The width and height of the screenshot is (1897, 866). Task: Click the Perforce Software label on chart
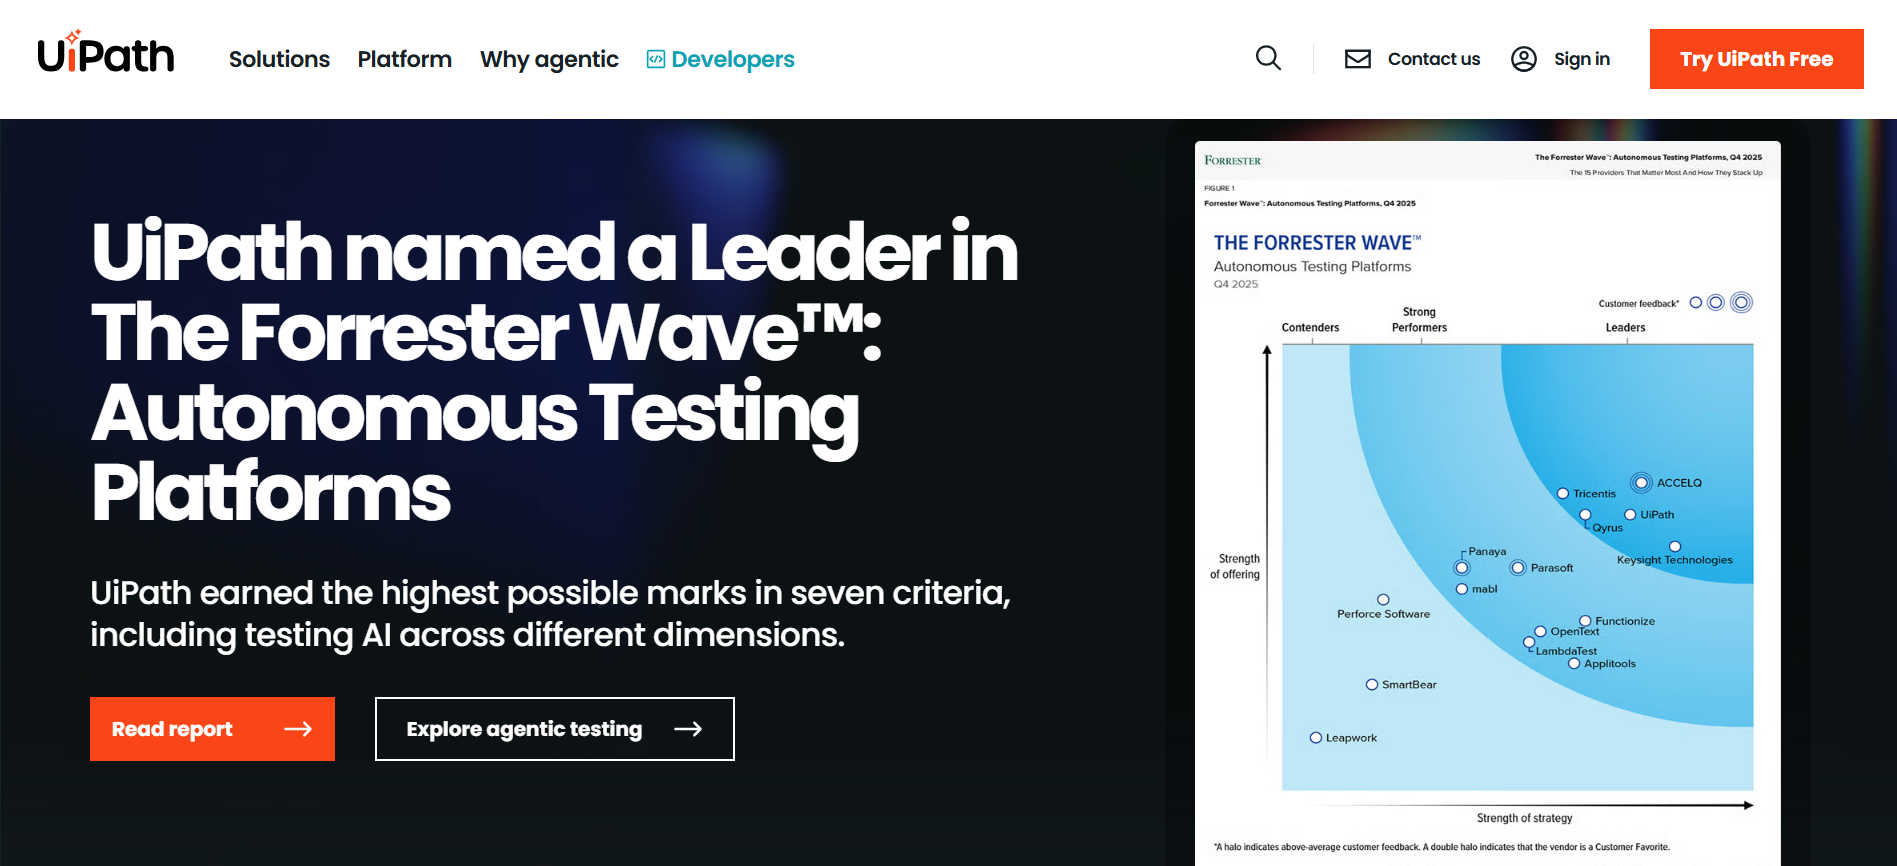[1384, 614]
